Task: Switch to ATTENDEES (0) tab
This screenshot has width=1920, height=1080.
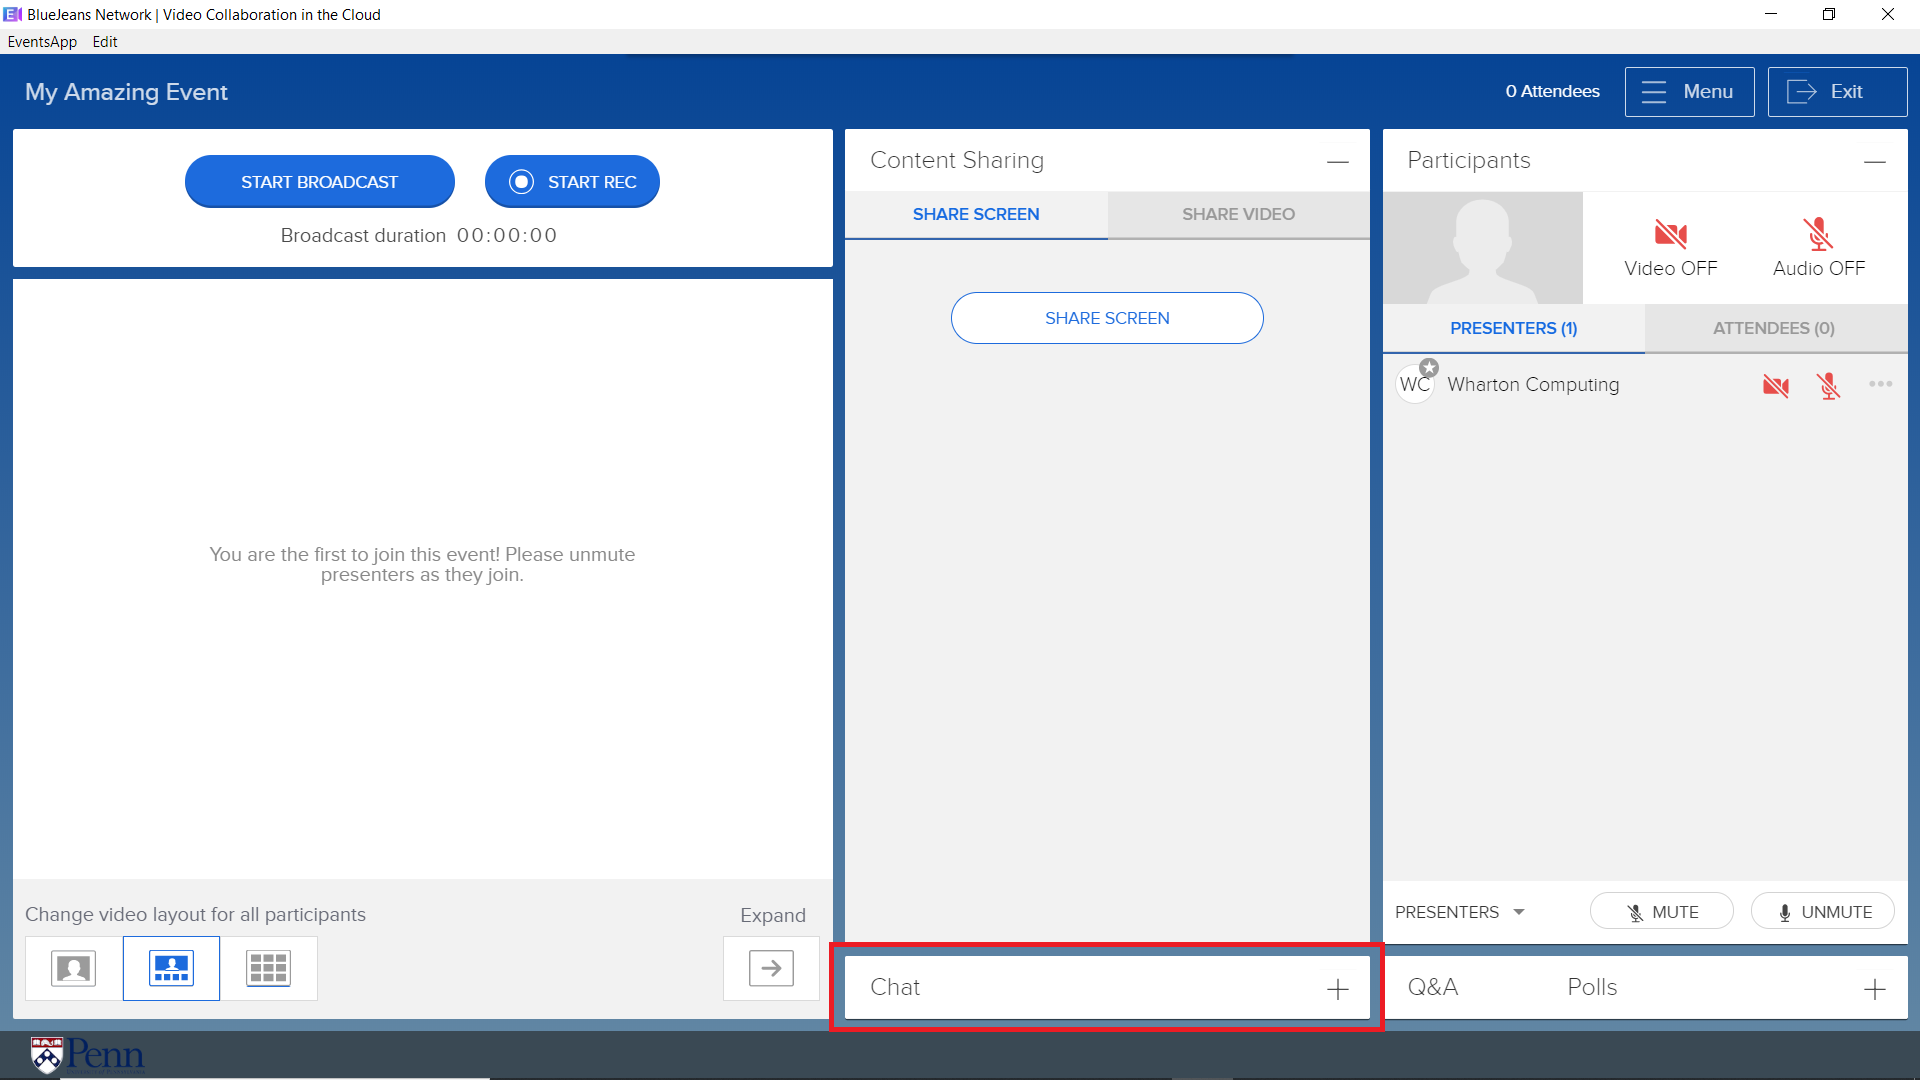Action: coord(1773,328)
